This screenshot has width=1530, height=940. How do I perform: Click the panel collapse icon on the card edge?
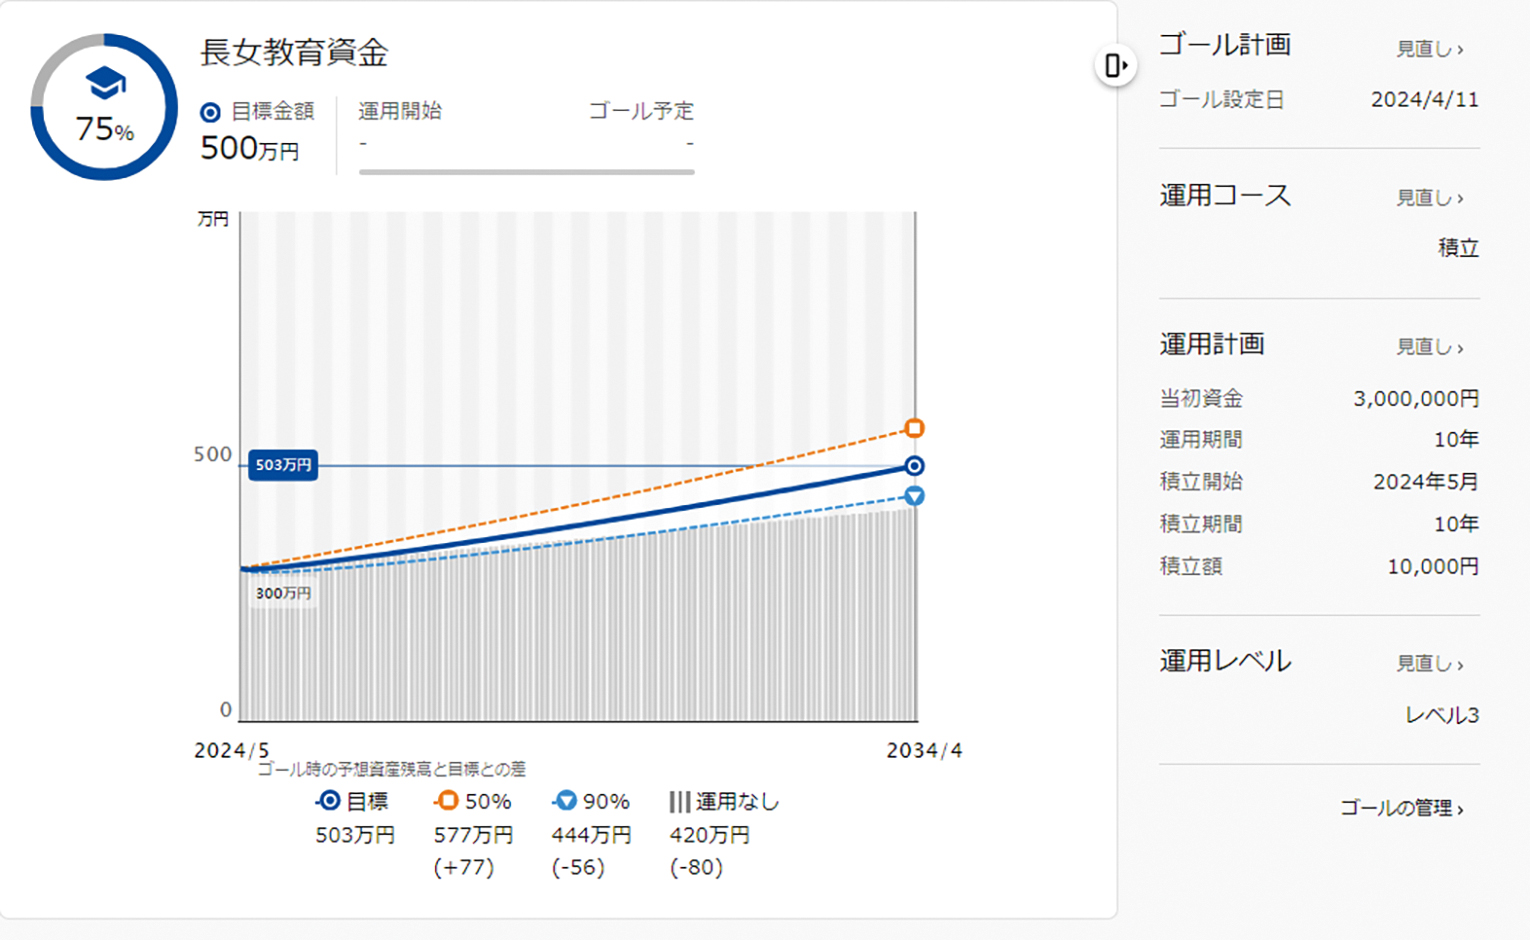point(1115,63)
